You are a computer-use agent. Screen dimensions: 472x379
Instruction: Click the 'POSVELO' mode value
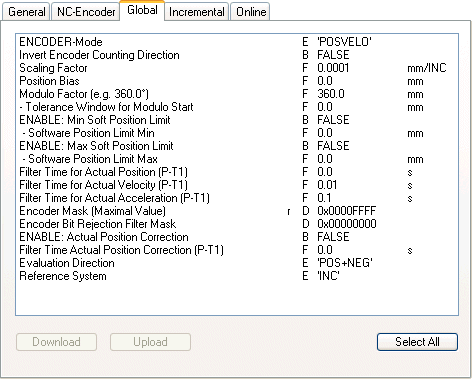[x=344, y=42]
